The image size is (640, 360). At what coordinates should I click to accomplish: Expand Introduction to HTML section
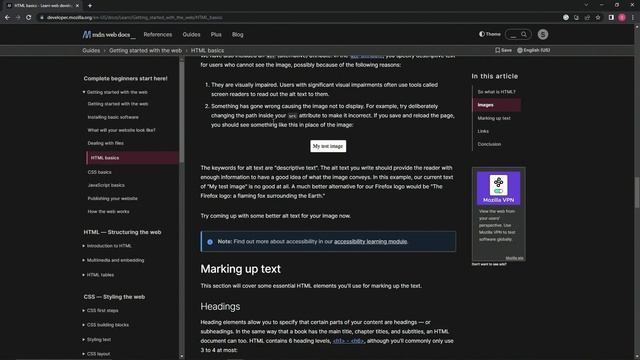coord(107,246)
